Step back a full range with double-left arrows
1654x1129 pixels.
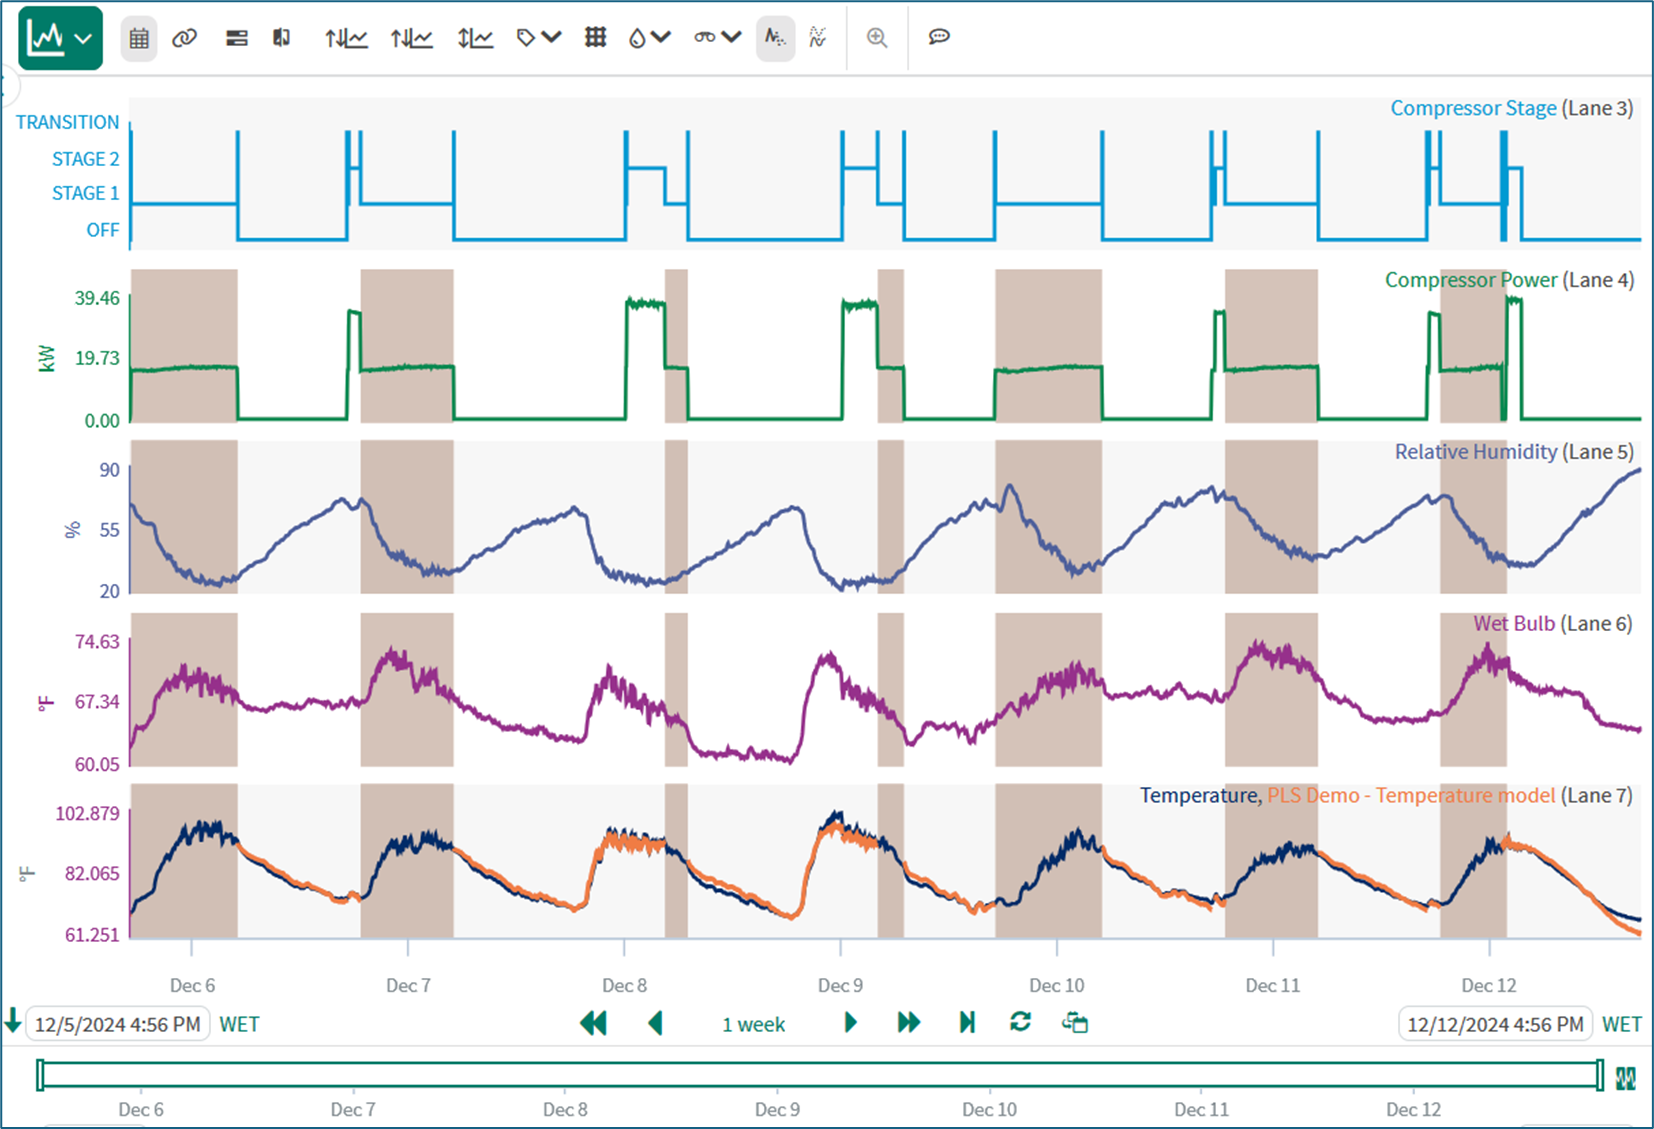(x=593, y=1023)
